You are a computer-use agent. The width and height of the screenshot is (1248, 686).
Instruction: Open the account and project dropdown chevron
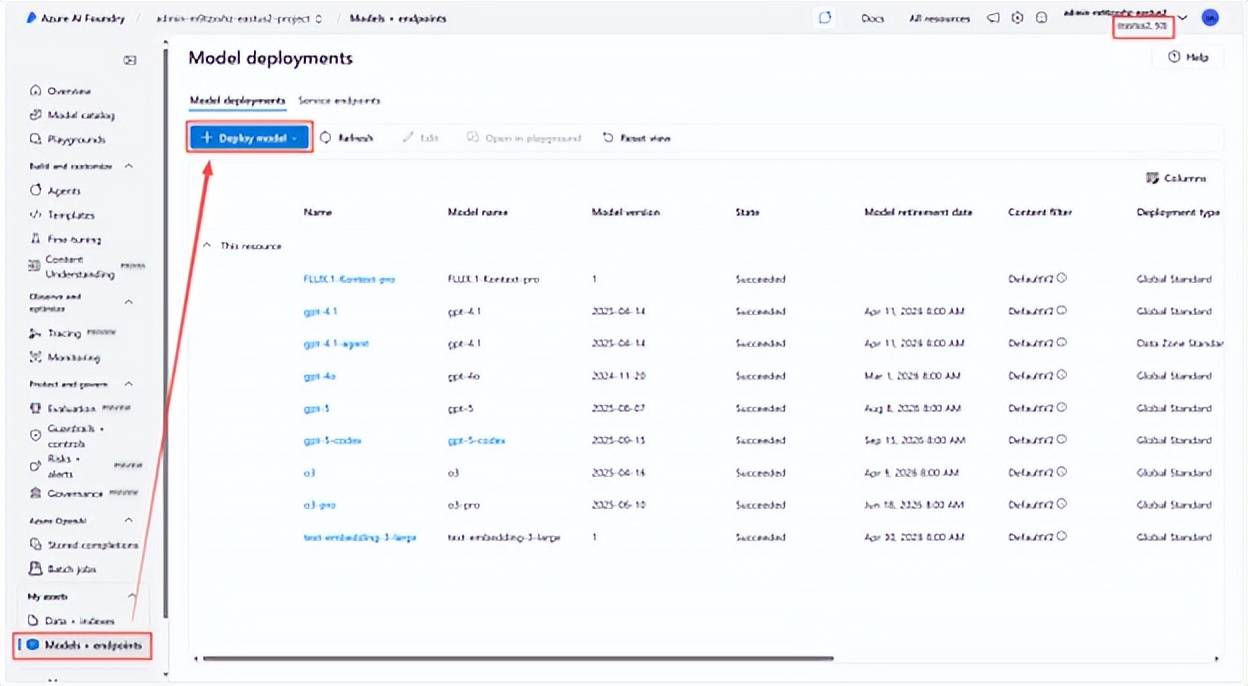pos(1183,18)
